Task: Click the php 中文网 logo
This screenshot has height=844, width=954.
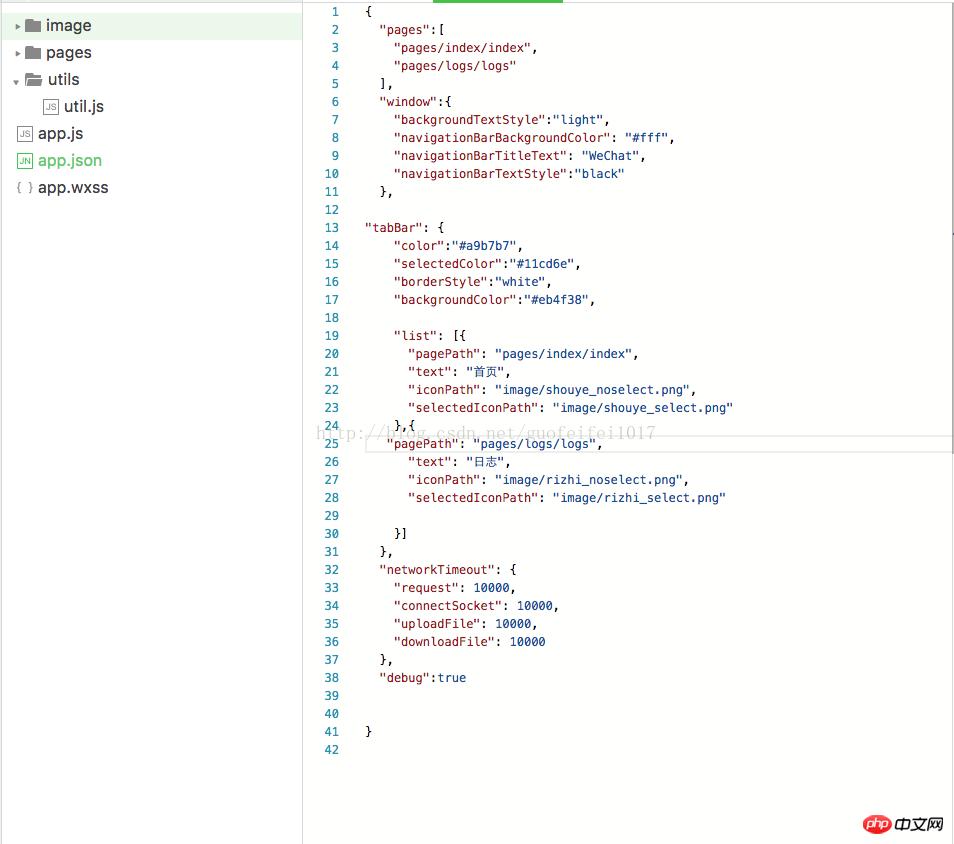Action: point(903,824)
